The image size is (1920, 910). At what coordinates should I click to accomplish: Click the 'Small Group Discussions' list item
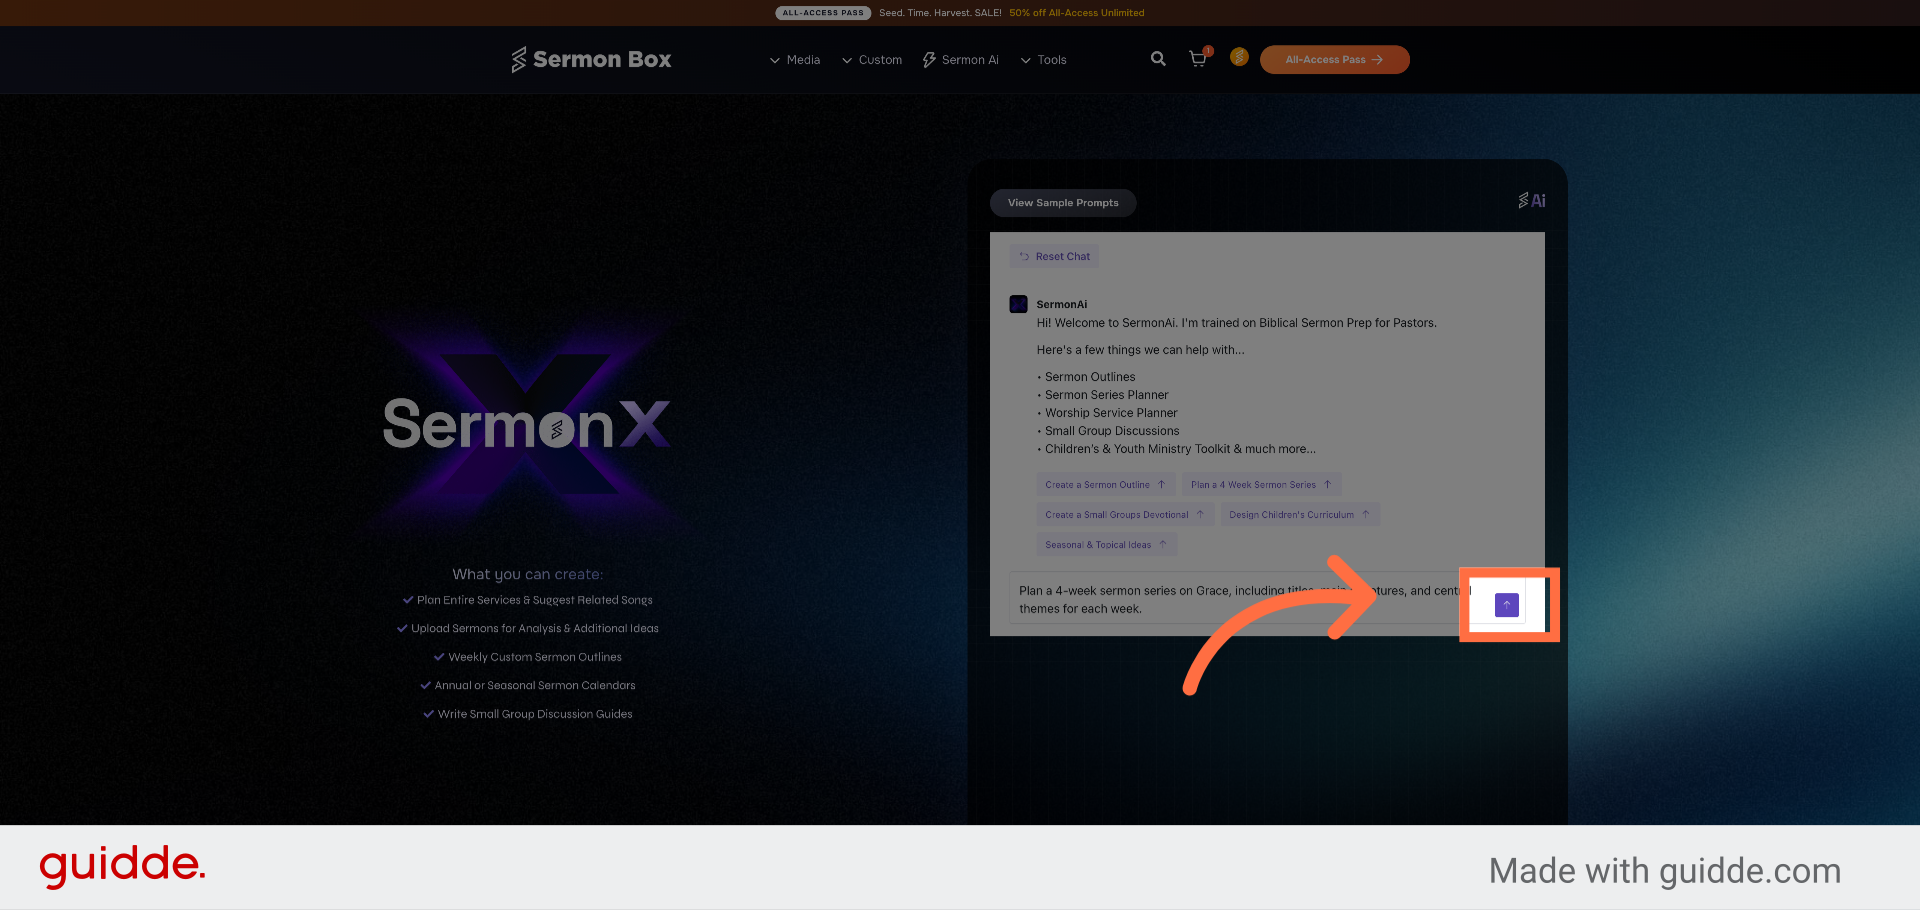pos(1112,431)
